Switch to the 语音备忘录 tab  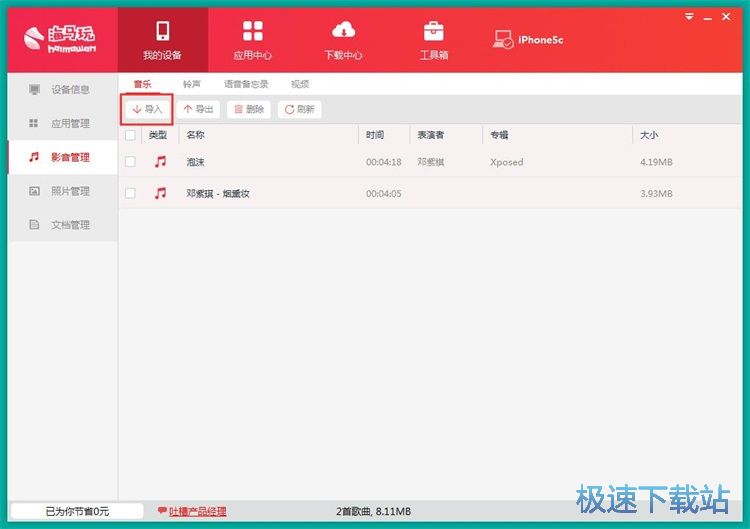coord(246,84)
